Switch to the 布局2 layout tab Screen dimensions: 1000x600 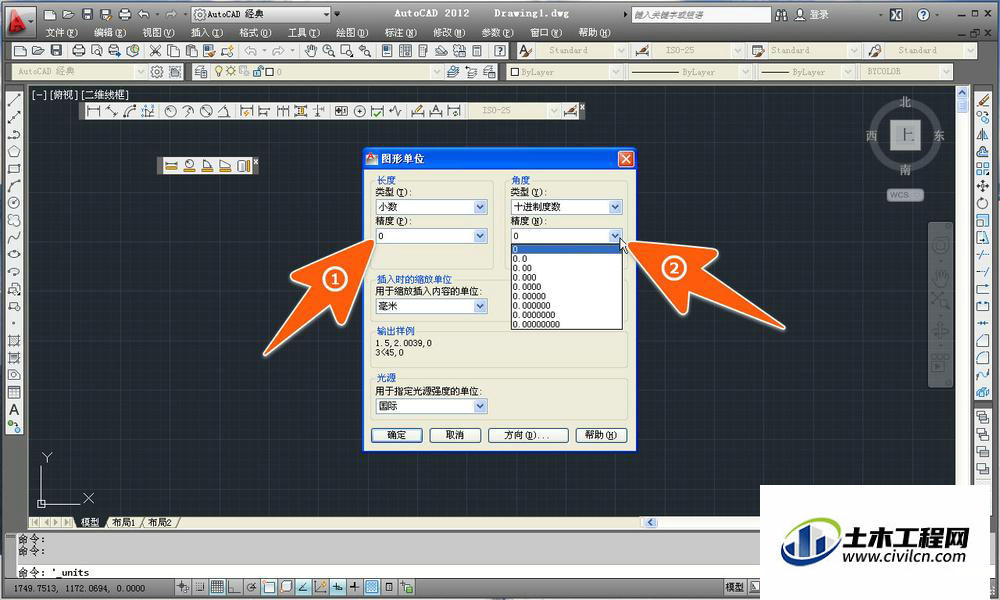click(159, 522)
